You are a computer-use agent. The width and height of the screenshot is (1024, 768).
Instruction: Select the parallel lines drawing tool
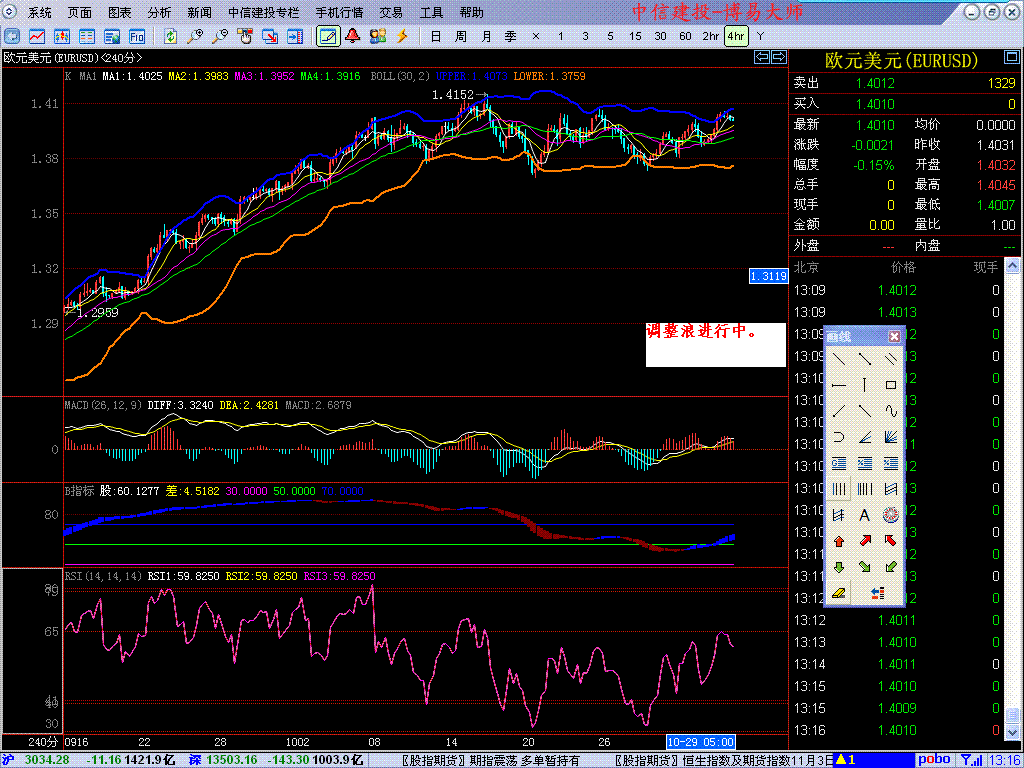[890, 359]
